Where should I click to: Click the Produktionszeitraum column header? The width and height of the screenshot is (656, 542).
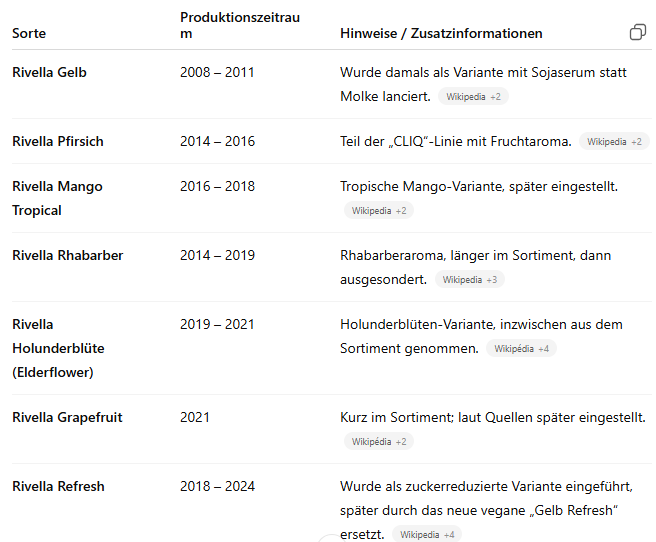coord(240,25)
